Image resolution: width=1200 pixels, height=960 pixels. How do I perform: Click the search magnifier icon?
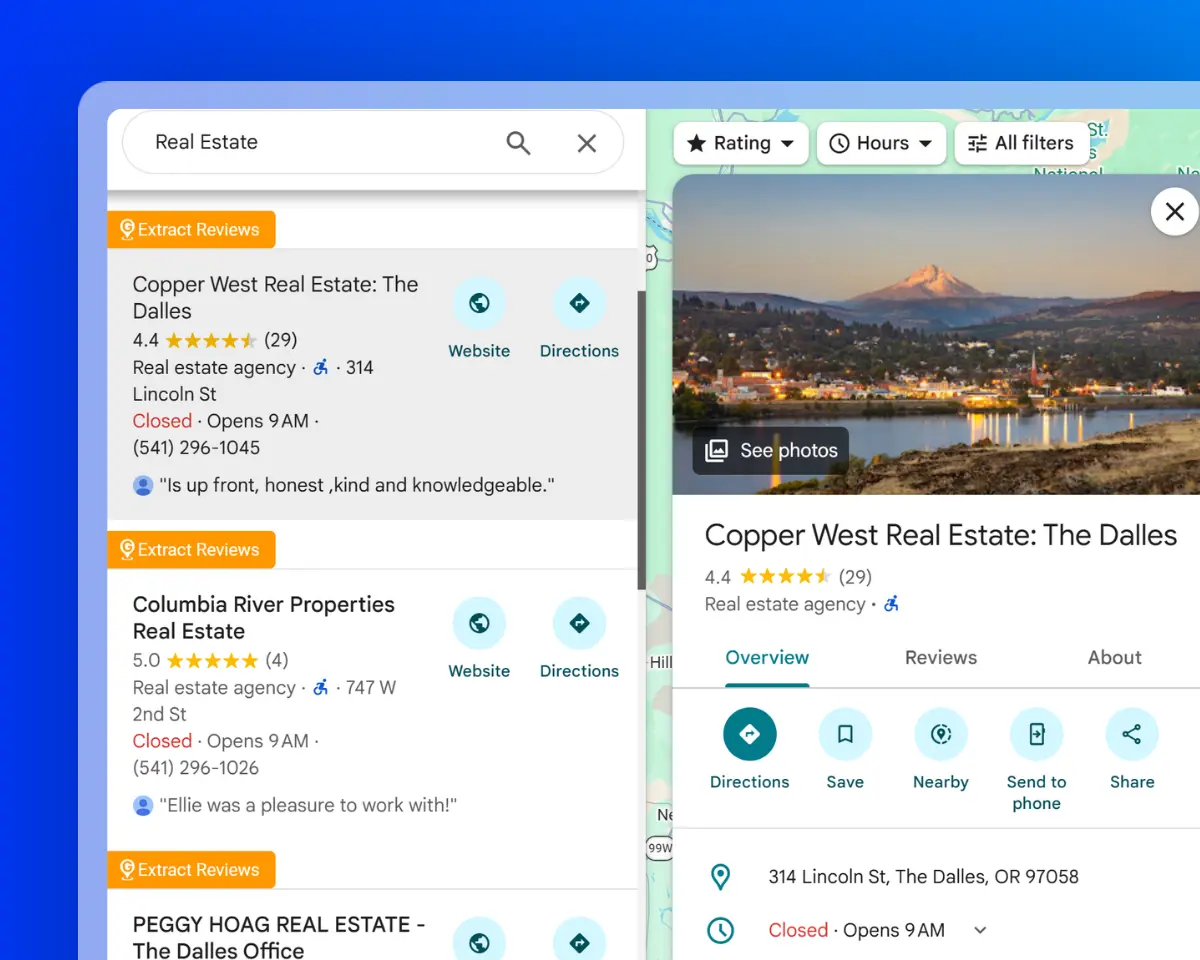click(518, 143)
